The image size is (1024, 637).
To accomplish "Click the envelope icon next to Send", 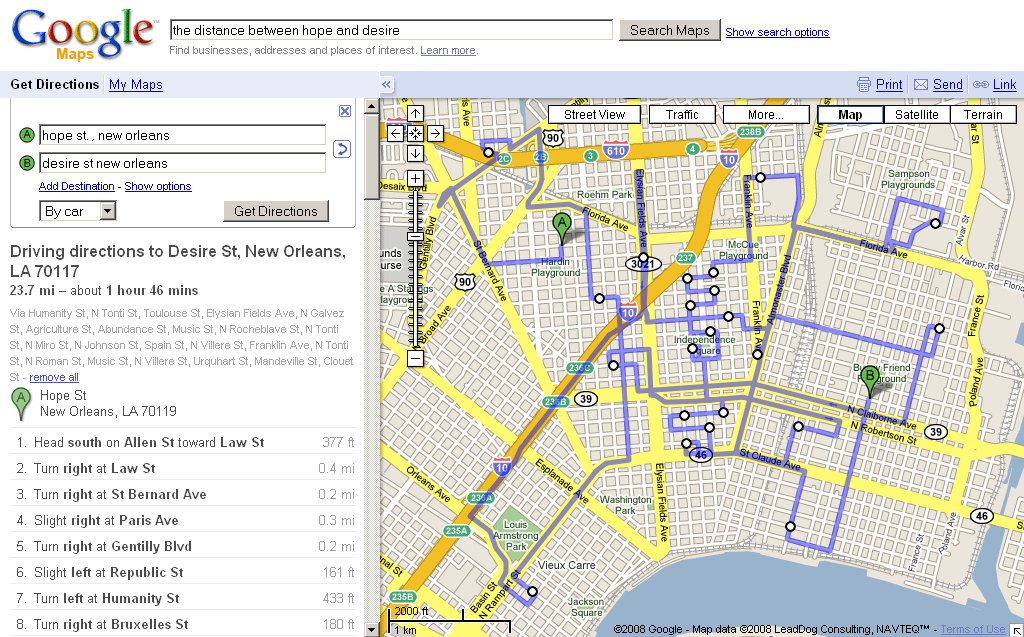I will (921, 84).
